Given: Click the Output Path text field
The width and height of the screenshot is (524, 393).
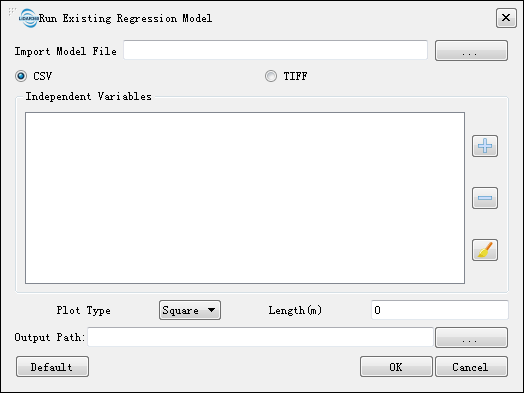Looking at the screenshot, I should [260, 337].
